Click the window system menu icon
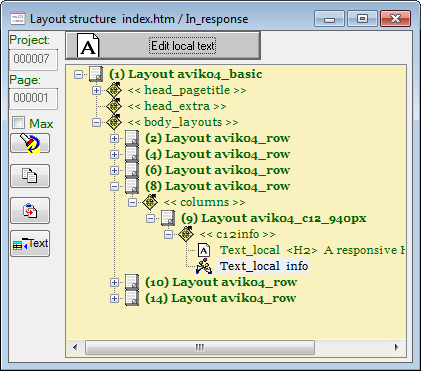Viewport: 421px width, 371px height. [x=17, y=18]
